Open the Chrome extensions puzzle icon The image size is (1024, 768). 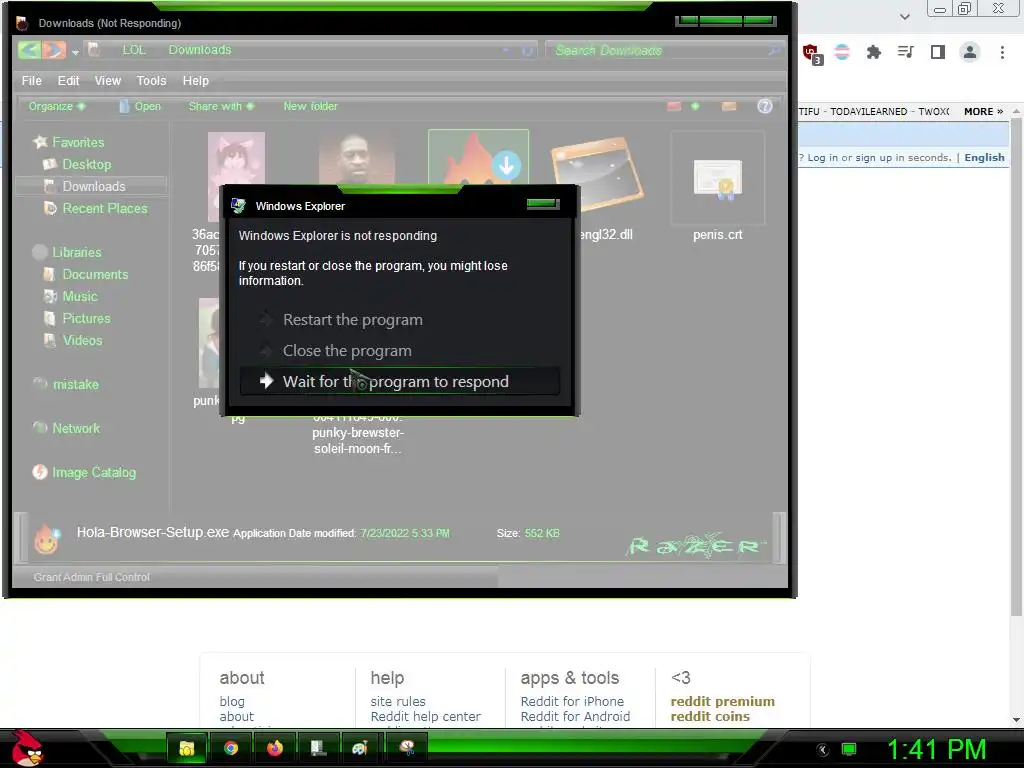click(874, 52)
